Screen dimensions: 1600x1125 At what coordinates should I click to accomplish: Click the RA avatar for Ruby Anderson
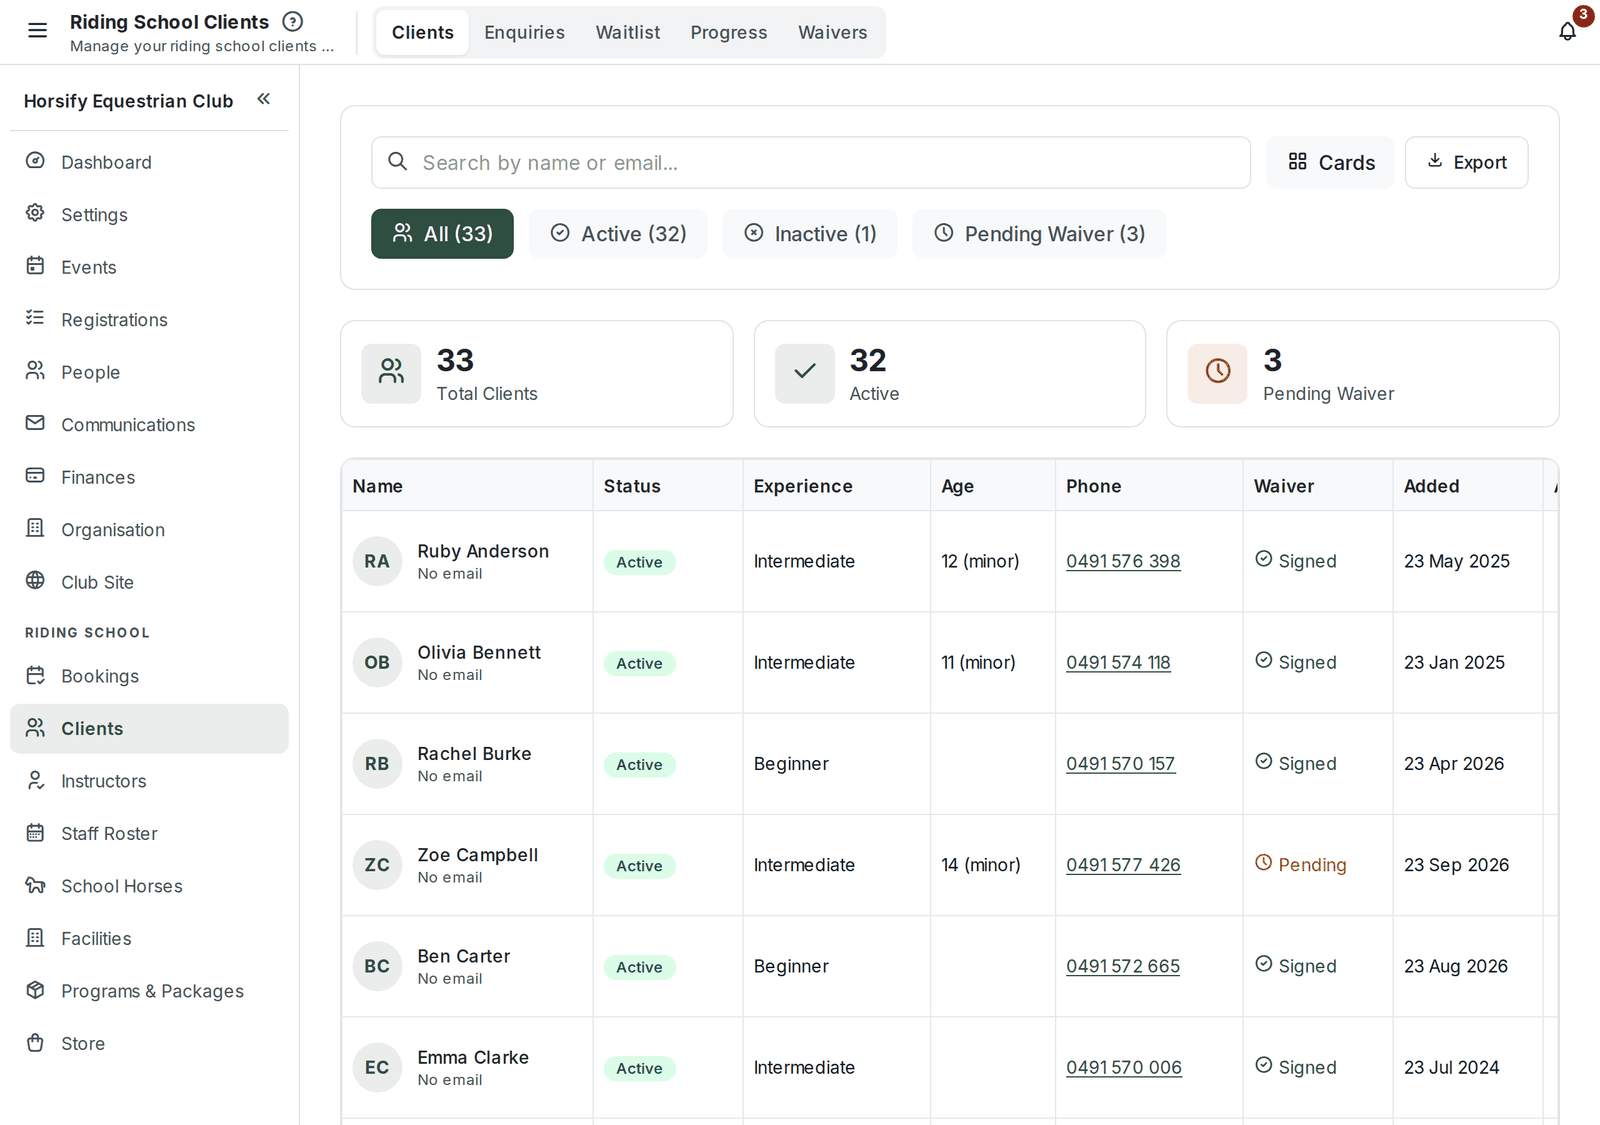tap(377, 561)
